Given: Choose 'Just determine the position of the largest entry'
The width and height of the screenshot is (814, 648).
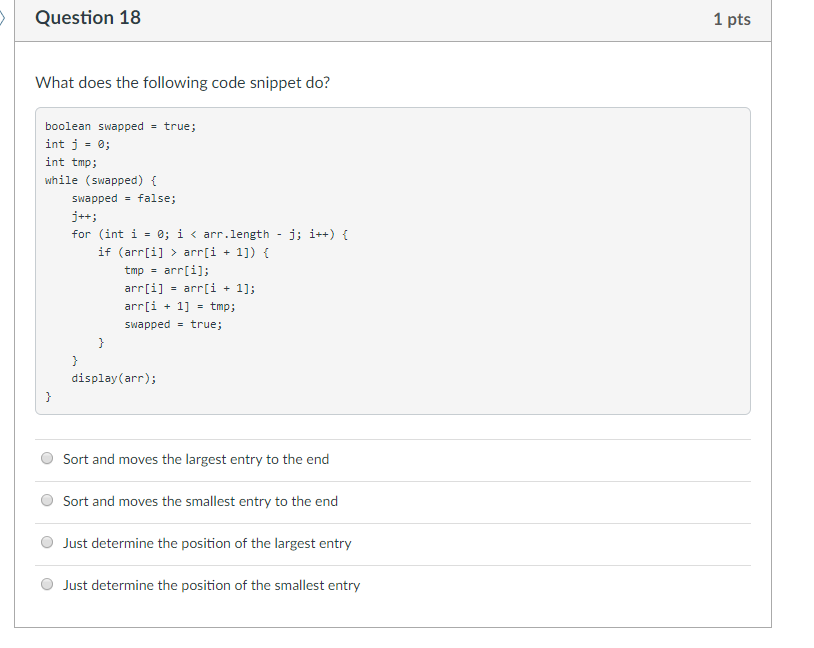Looking at the screenshot, I should (47, 541).
